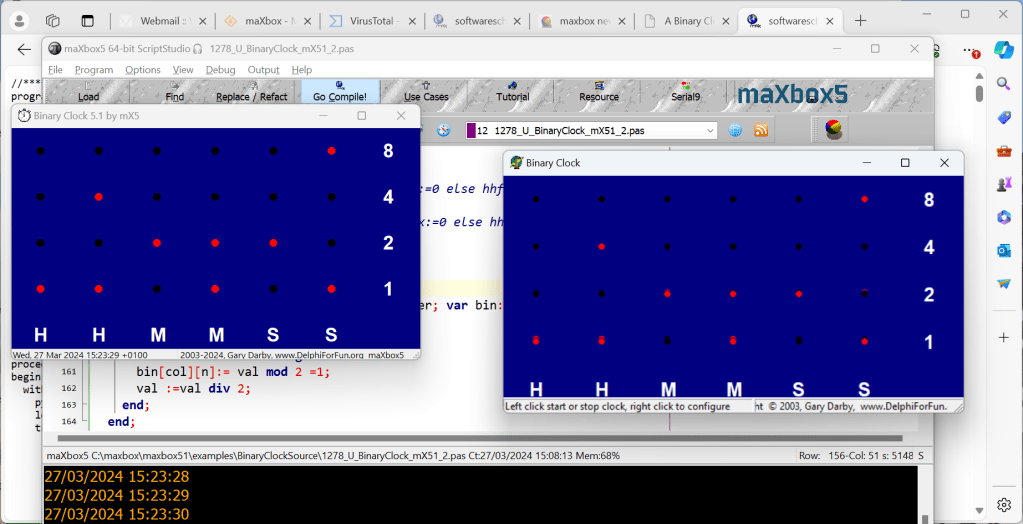Open the Resource toolbar item

point(598,92)
